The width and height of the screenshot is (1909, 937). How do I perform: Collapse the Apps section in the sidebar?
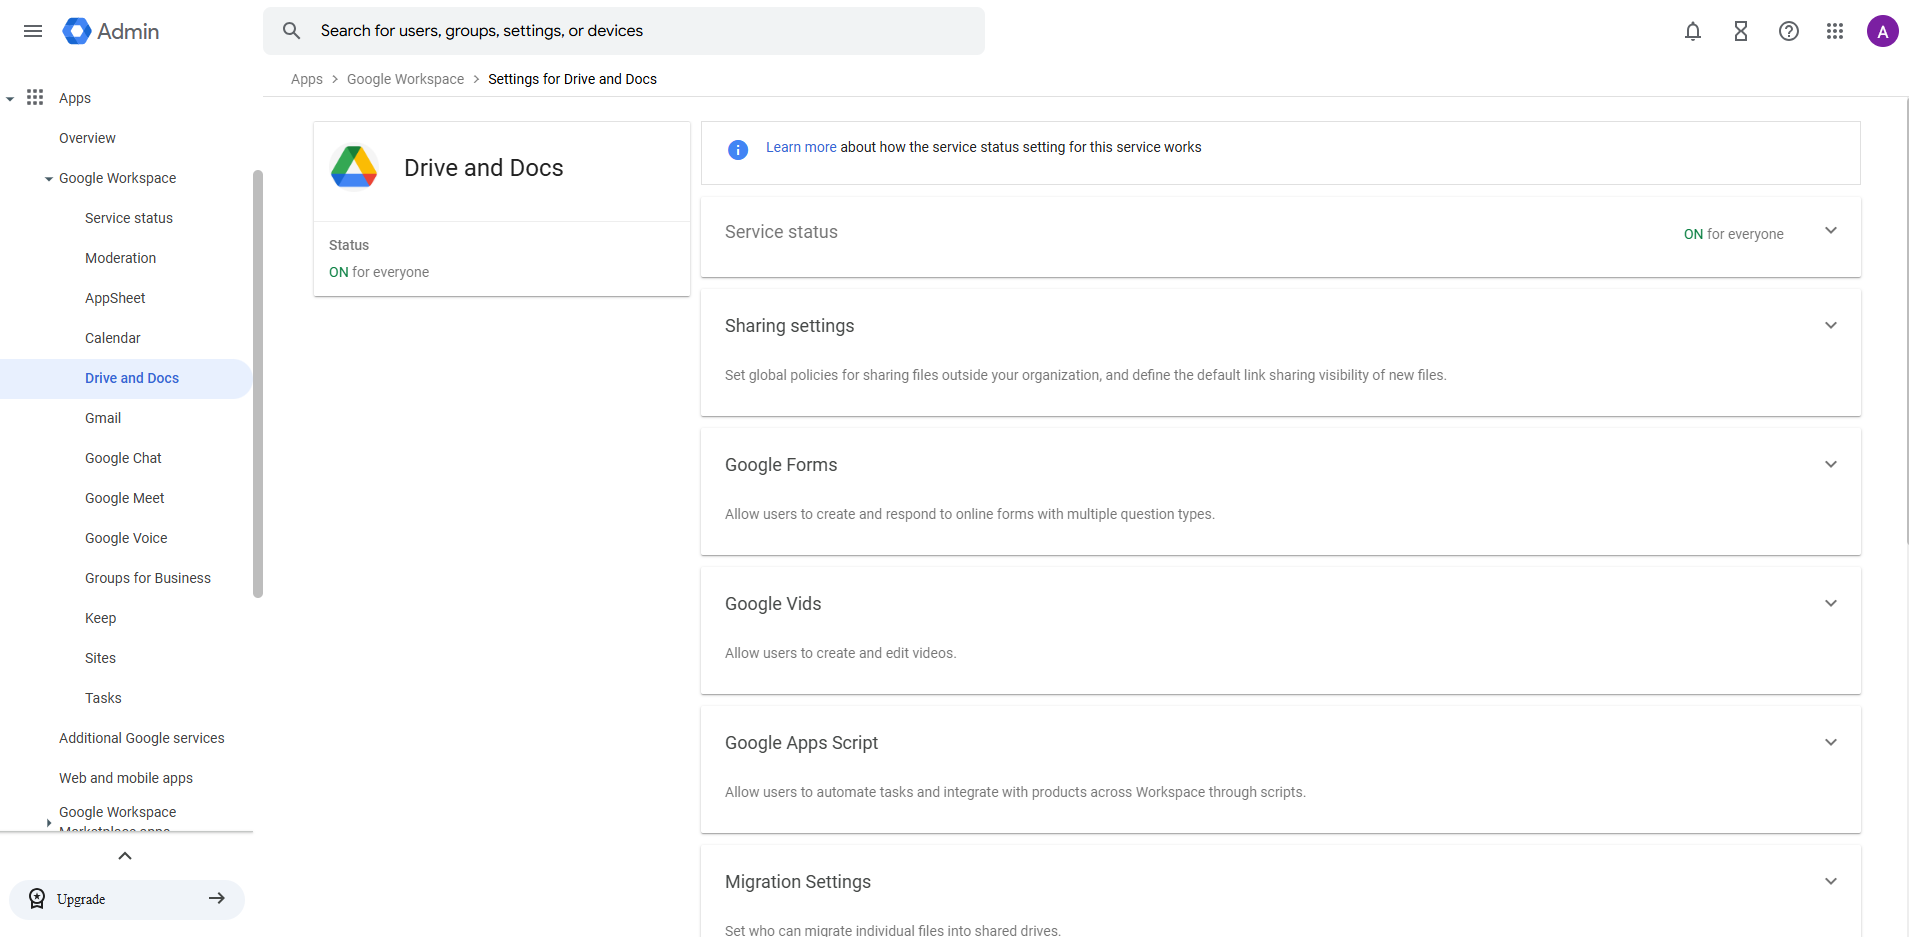pyautogui.click(x=10, y=98)
